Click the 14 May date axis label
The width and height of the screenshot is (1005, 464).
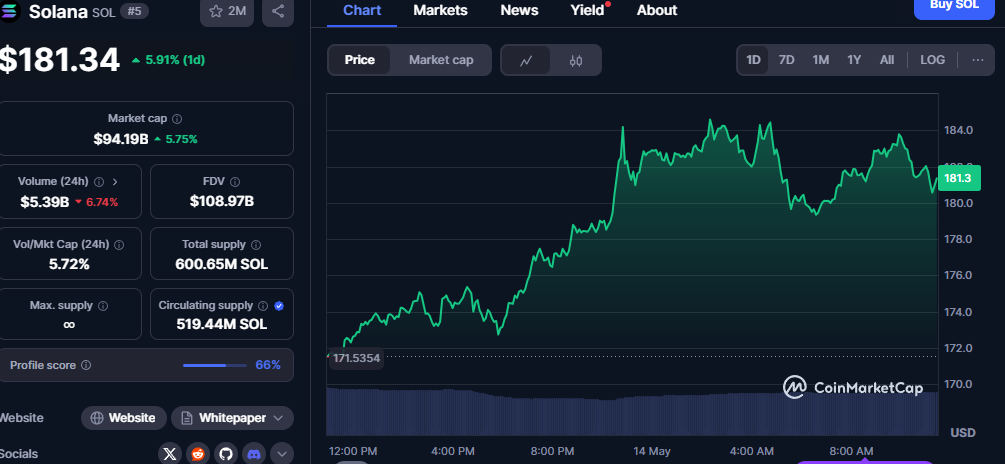(651, 451)
